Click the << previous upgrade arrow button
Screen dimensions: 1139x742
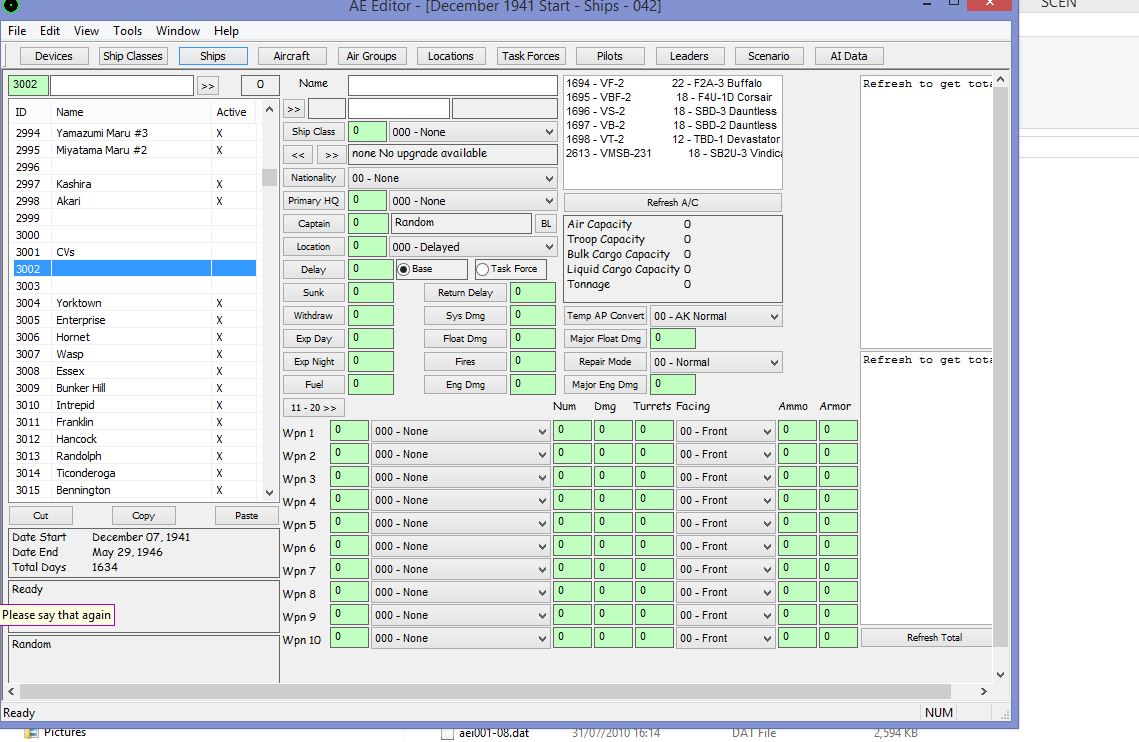click(298, 155)
